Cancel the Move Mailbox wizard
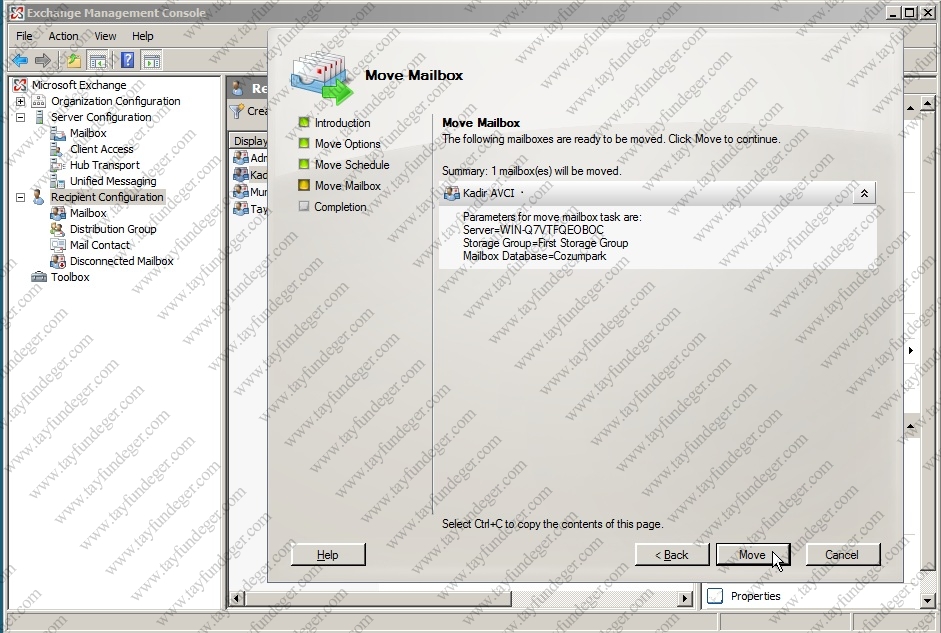 click(842, 555)
